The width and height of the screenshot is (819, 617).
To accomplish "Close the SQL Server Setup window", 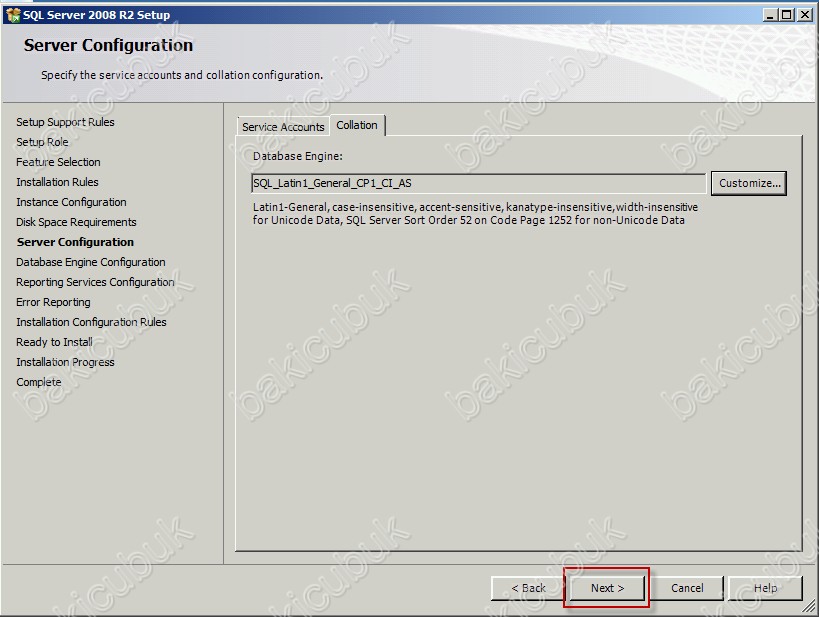I will (805, 15).
